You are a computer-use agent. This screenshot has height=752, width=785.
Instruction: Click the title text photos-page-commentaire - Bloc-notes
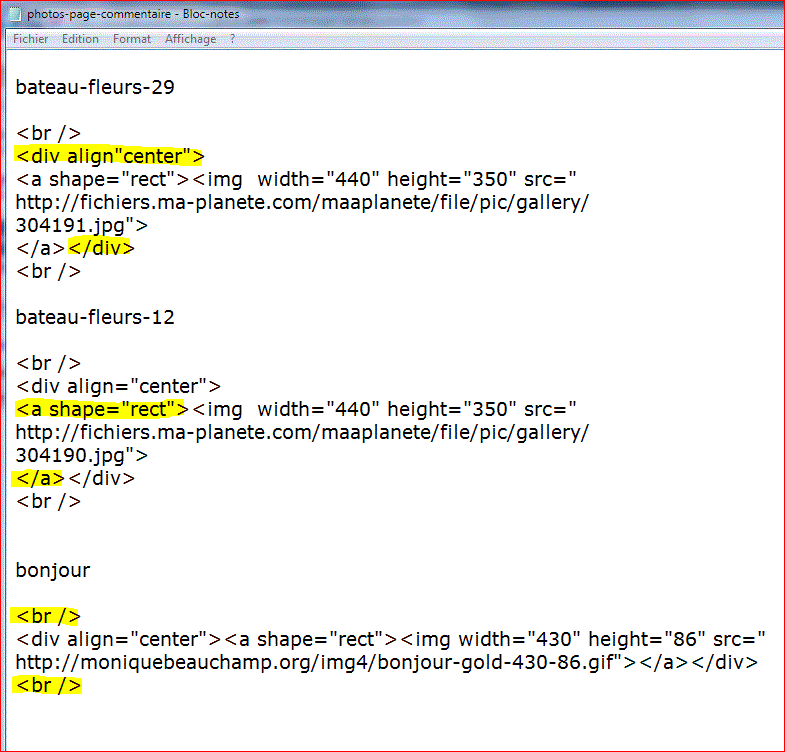[x=133, y=14]
